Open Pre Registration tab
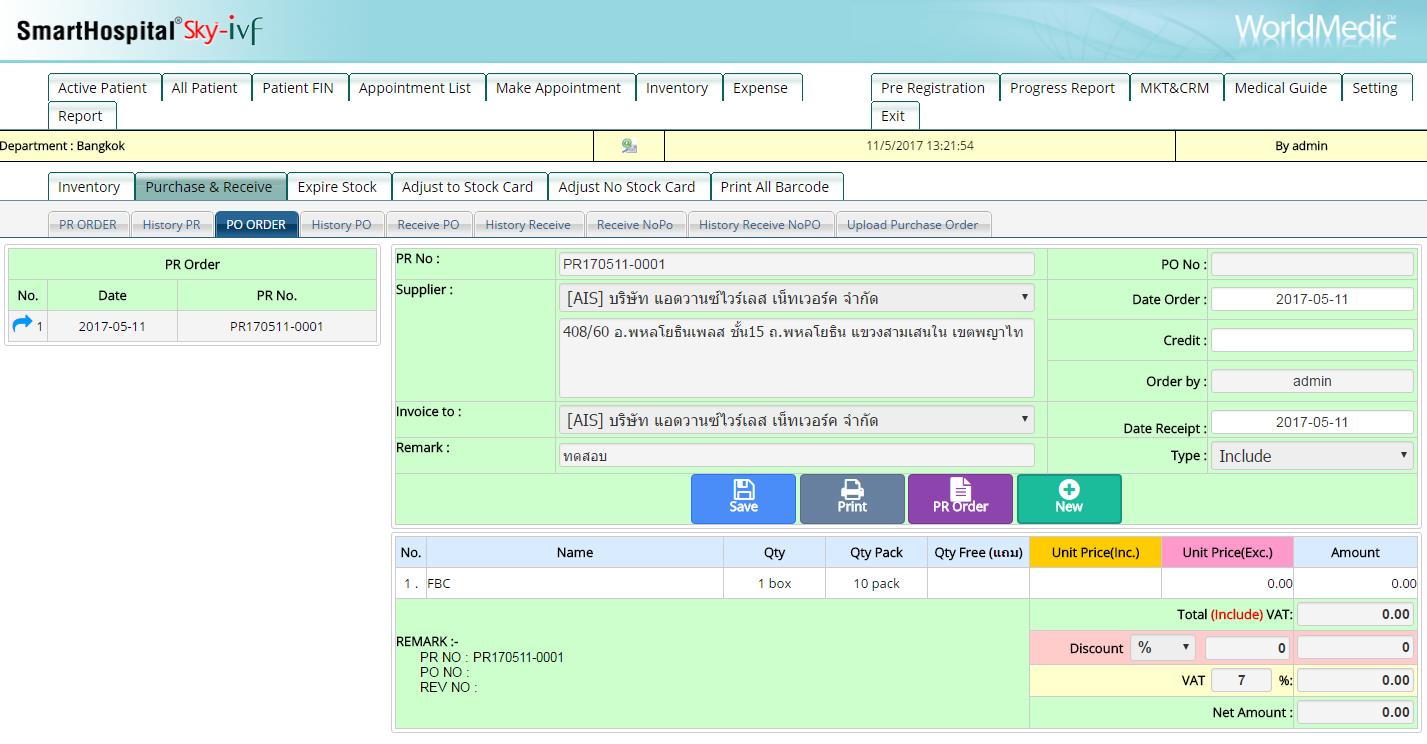 point(933,88)
